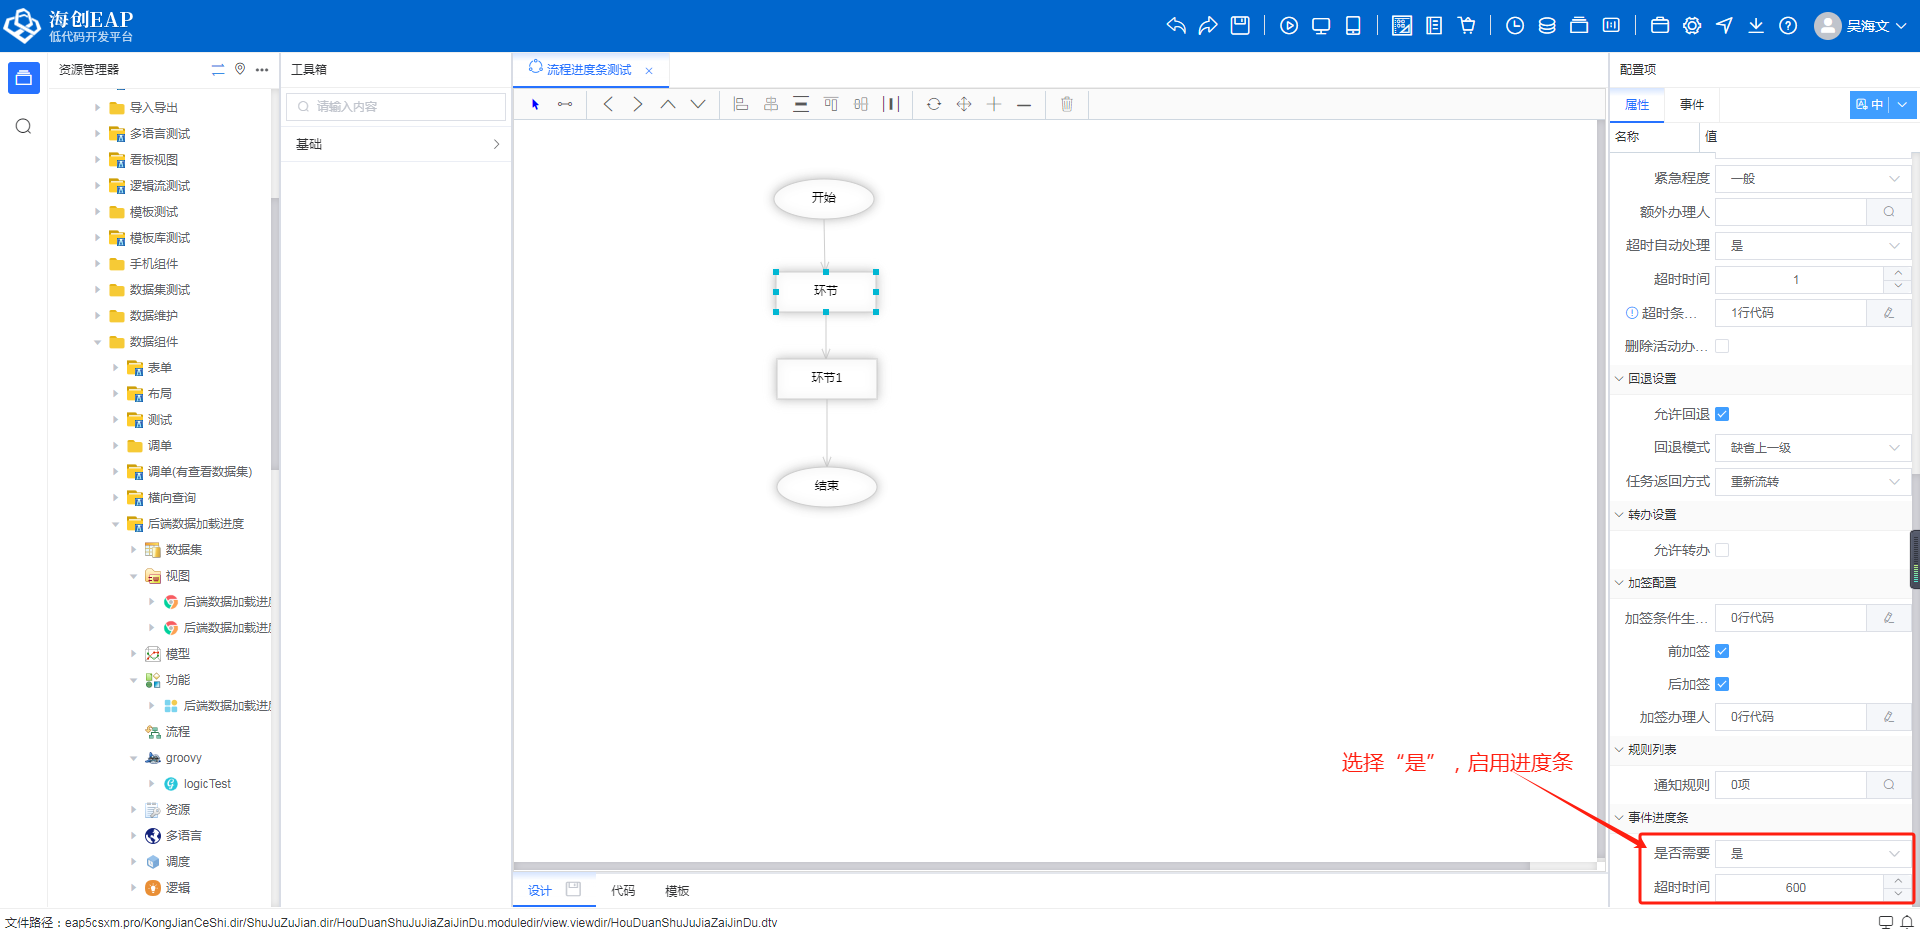Enable the 允许转办 checkbox
This screenshot has width=1920, height=937.
[x=1722, y=550]
